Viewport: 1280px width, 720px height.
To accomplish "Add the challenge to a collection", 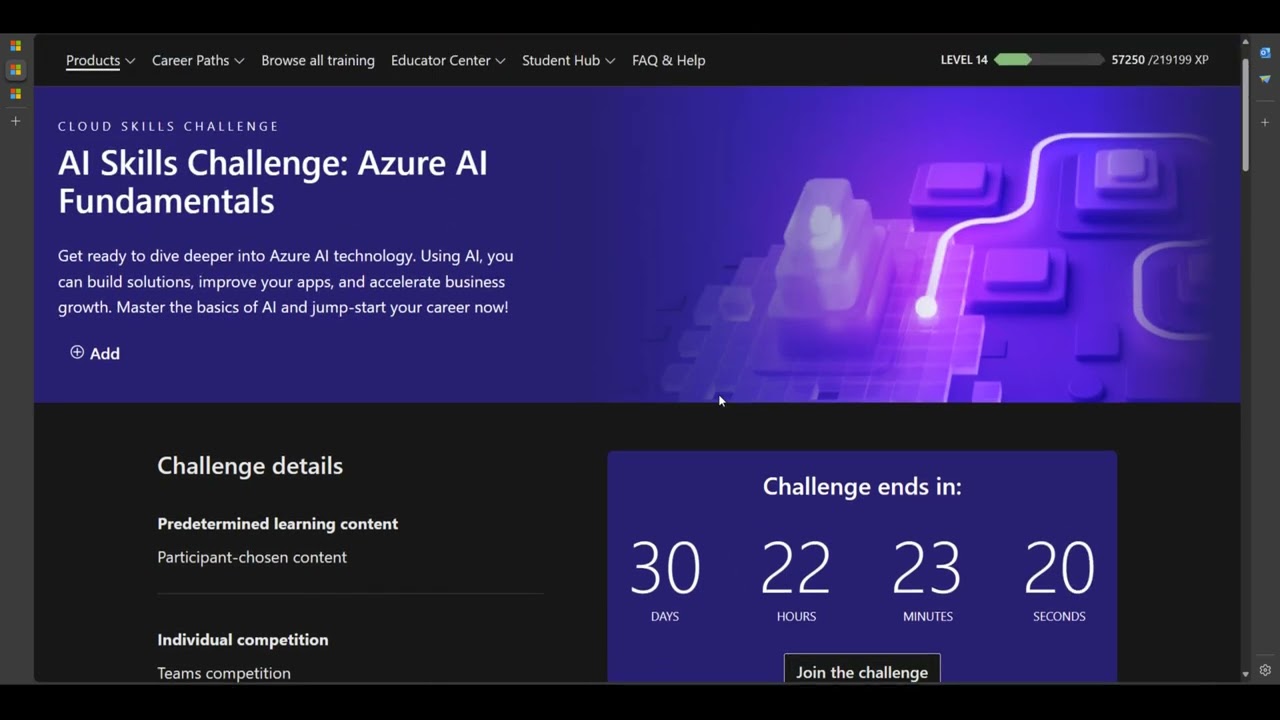I will point(95,353).
